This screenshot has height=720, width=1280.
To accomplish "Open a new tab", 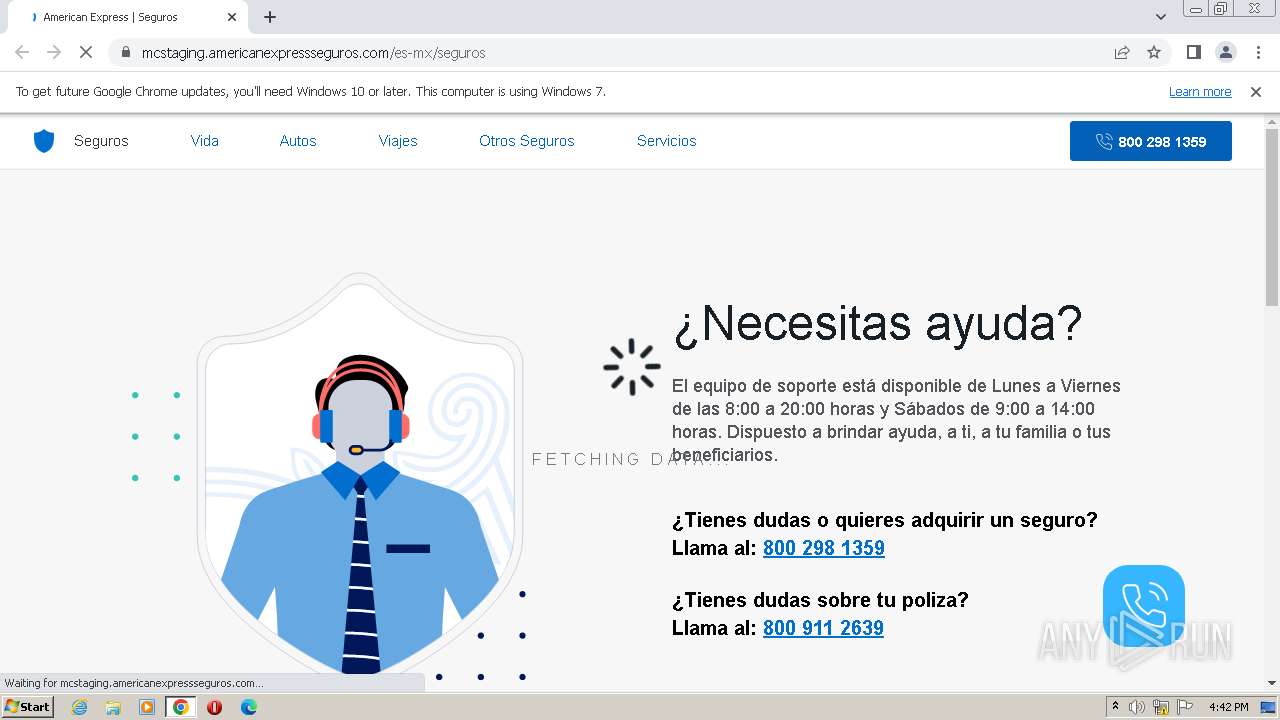I will [x=270, y=17].
